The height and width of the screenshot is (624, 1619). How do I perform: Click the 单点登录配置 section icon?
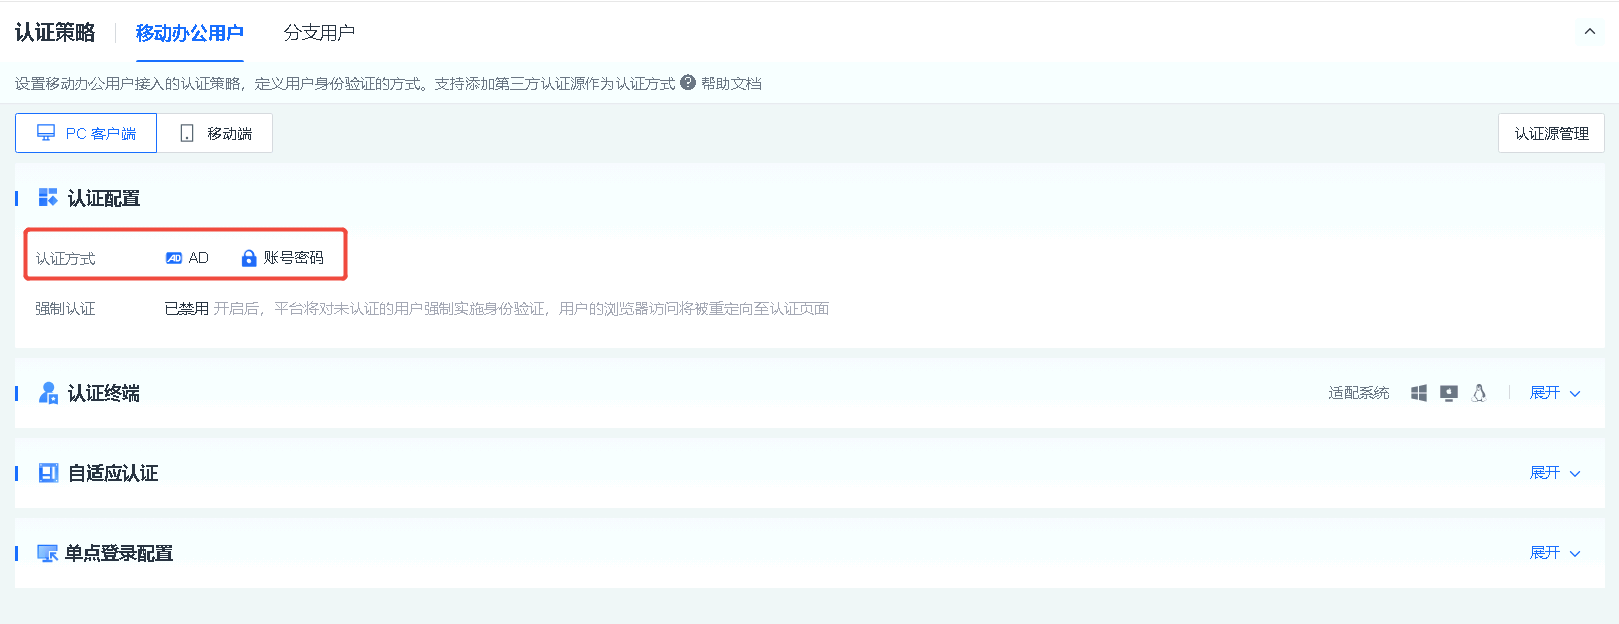tap(47, 553)
